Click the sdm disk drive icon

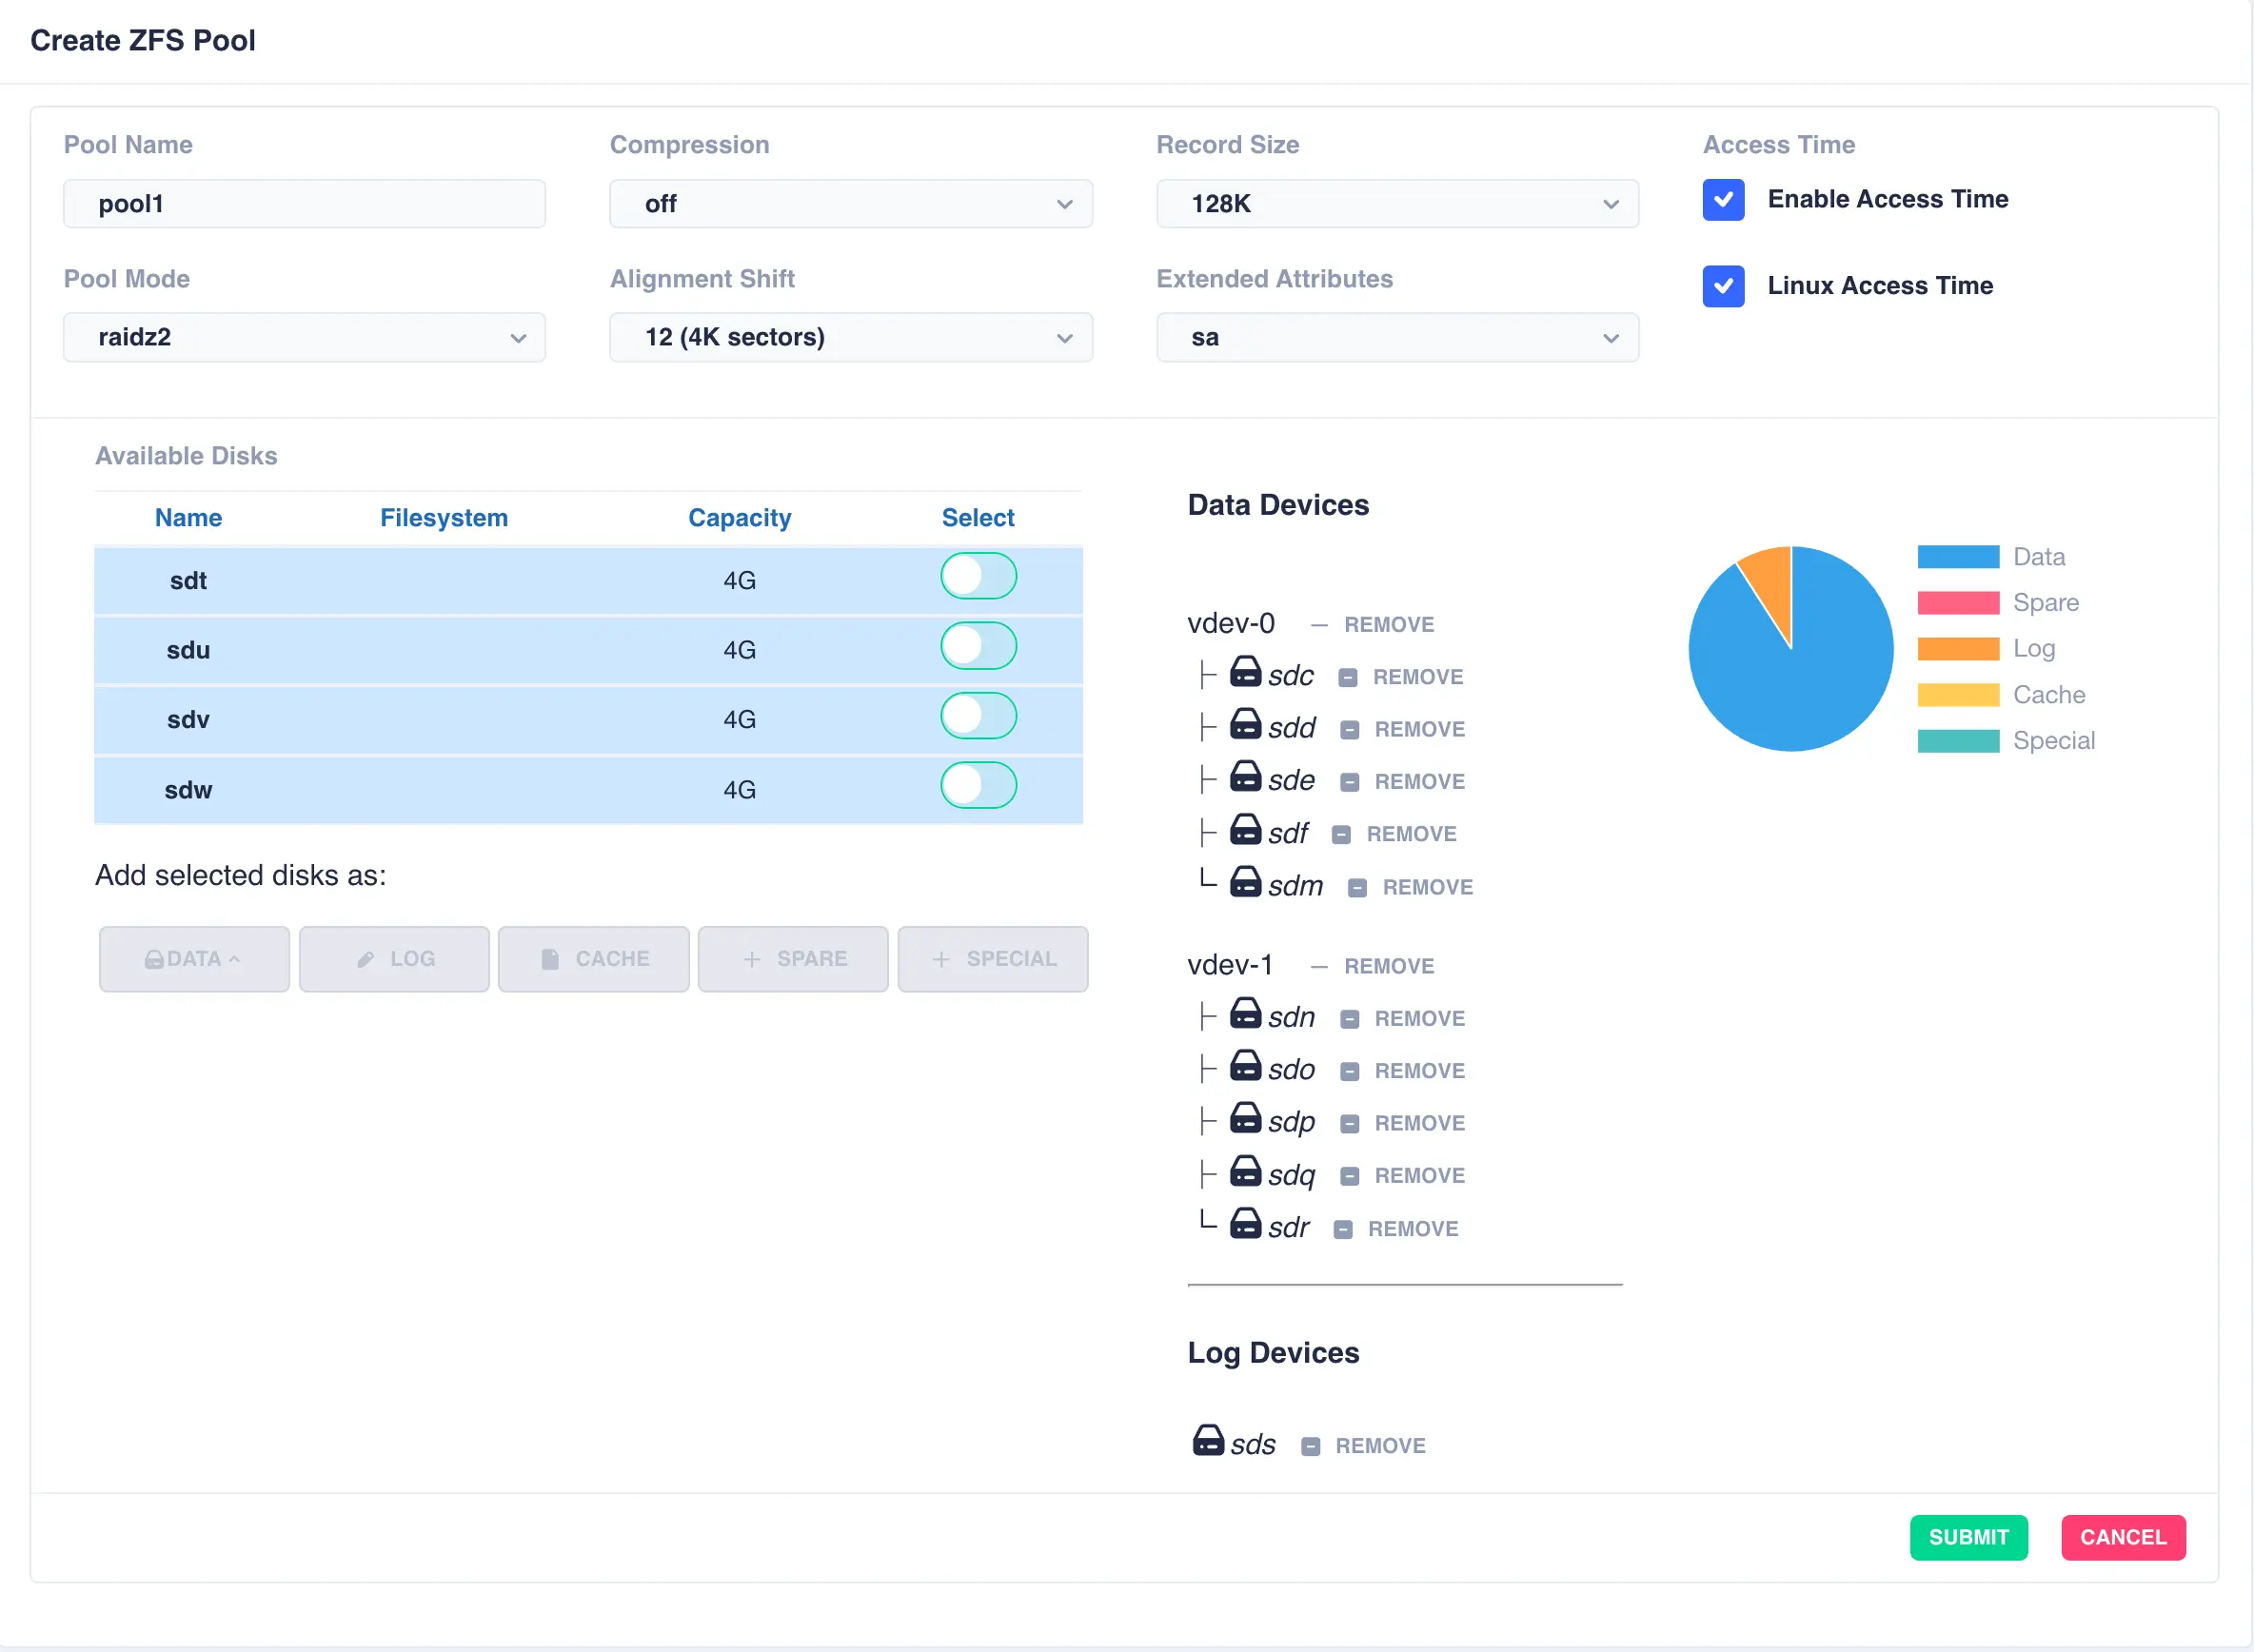pos(1244,882)
